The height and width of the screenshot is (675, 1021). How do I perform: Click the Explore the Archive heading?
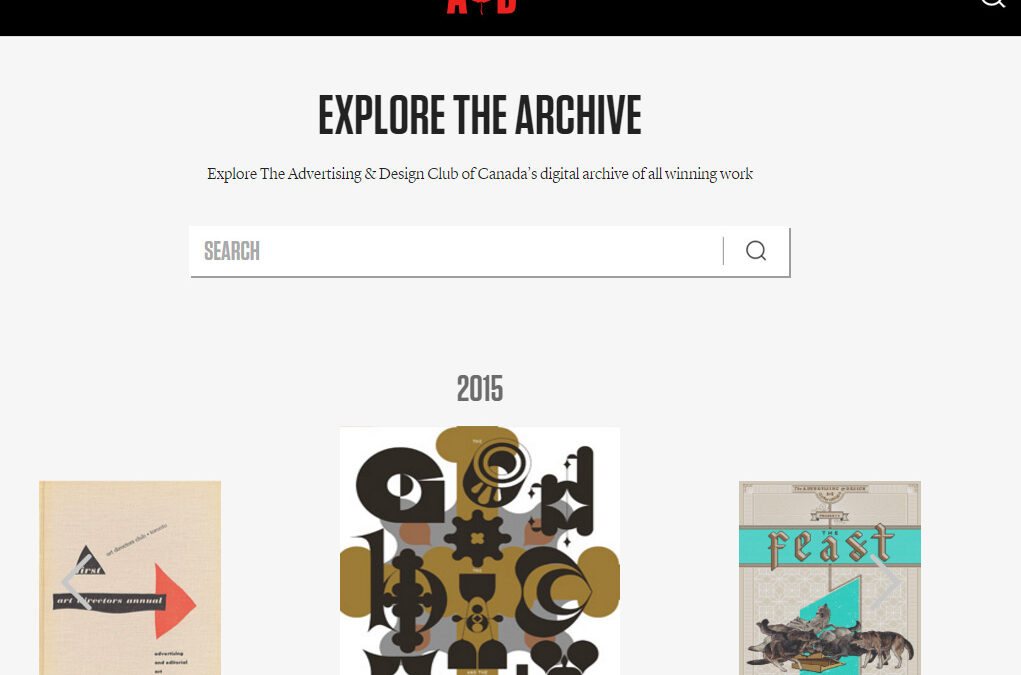(x=480, y=115)
